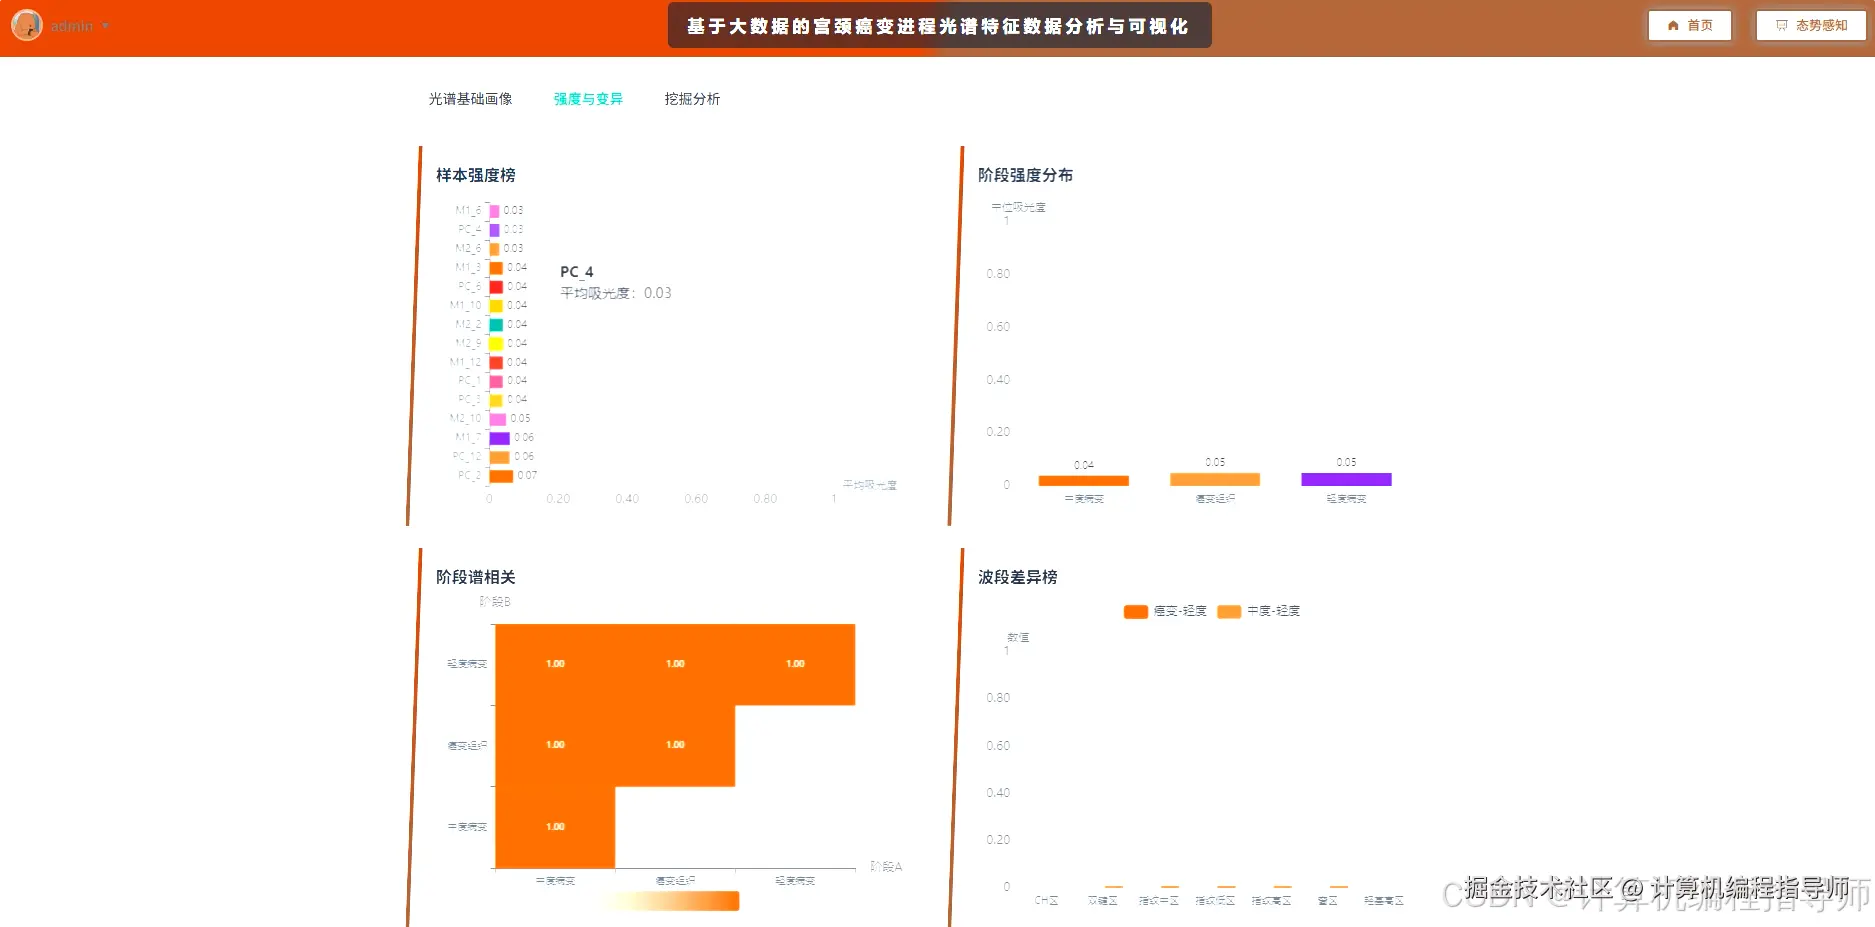Click the dark orange 0.04 stage bar
The image size is (1875, 927).
(1084, 481)
